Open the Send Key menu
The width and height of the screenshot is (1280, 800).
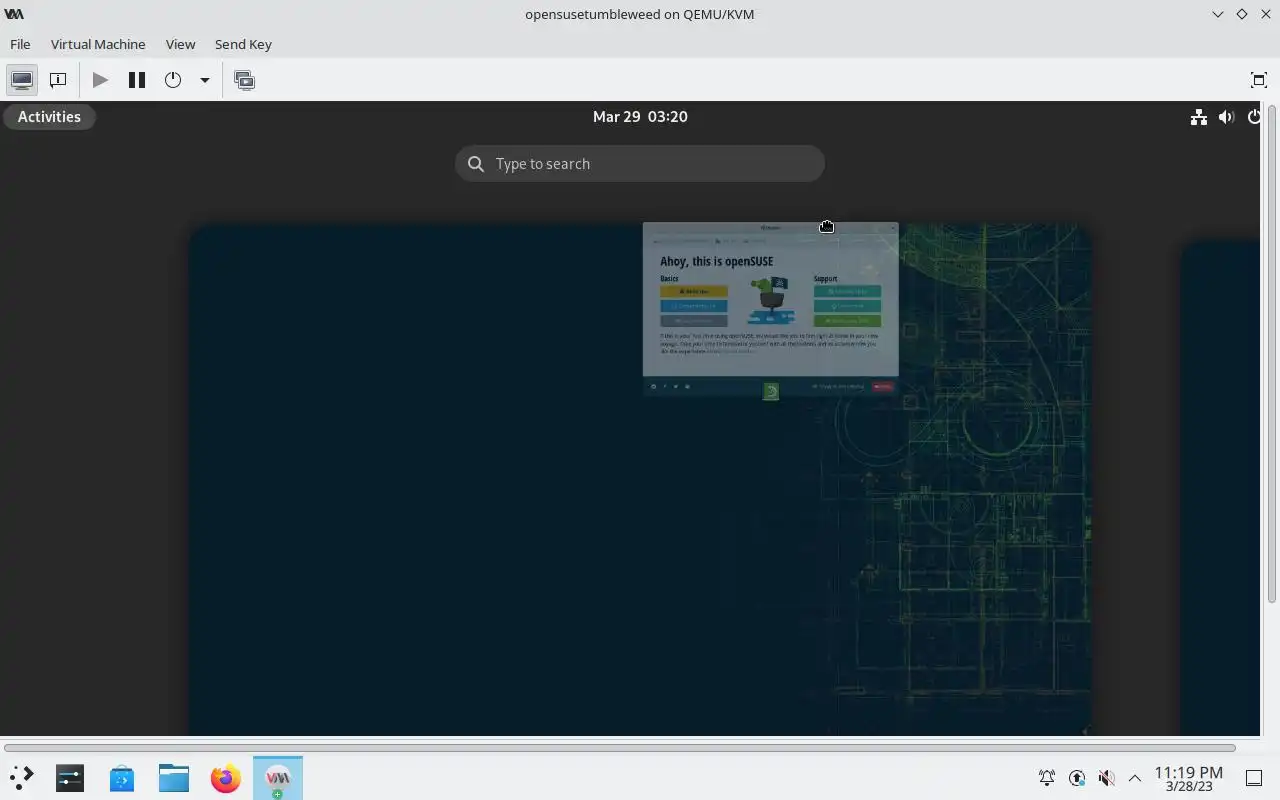[x=243, y=44]
